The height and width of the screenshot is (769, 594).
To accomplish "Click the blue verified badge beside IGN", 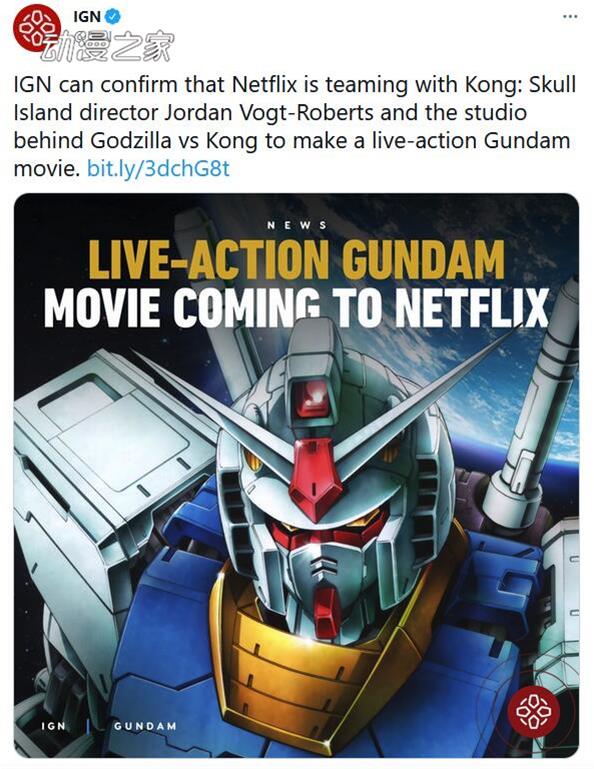I will click(114, 17).
